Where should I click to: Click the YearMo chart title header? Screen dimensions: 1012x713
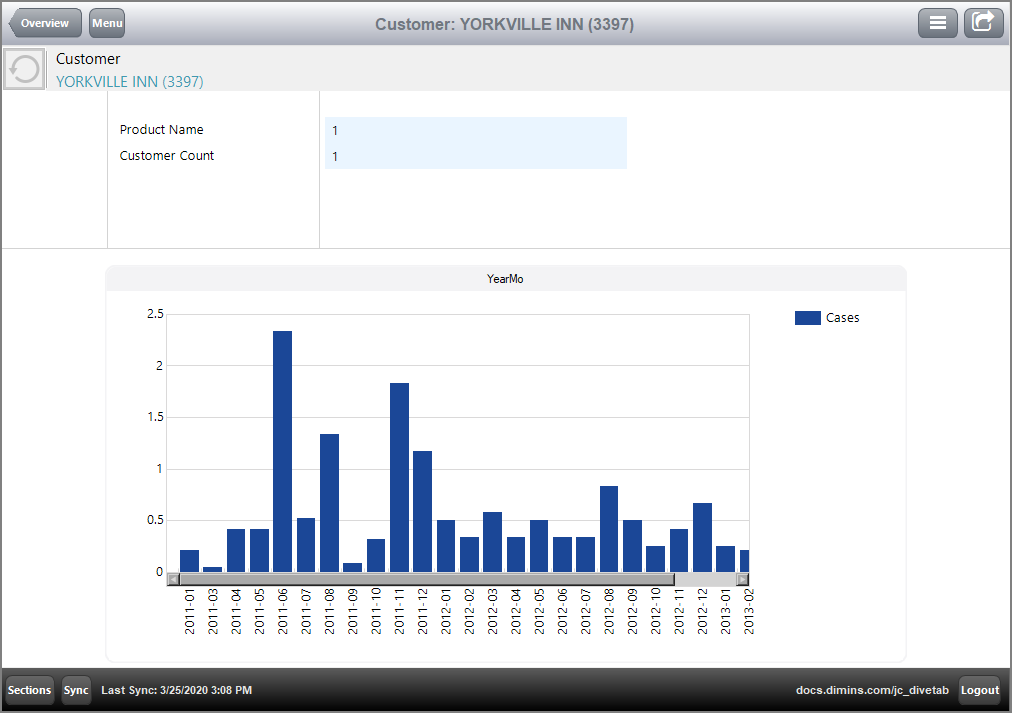point(505,278)
